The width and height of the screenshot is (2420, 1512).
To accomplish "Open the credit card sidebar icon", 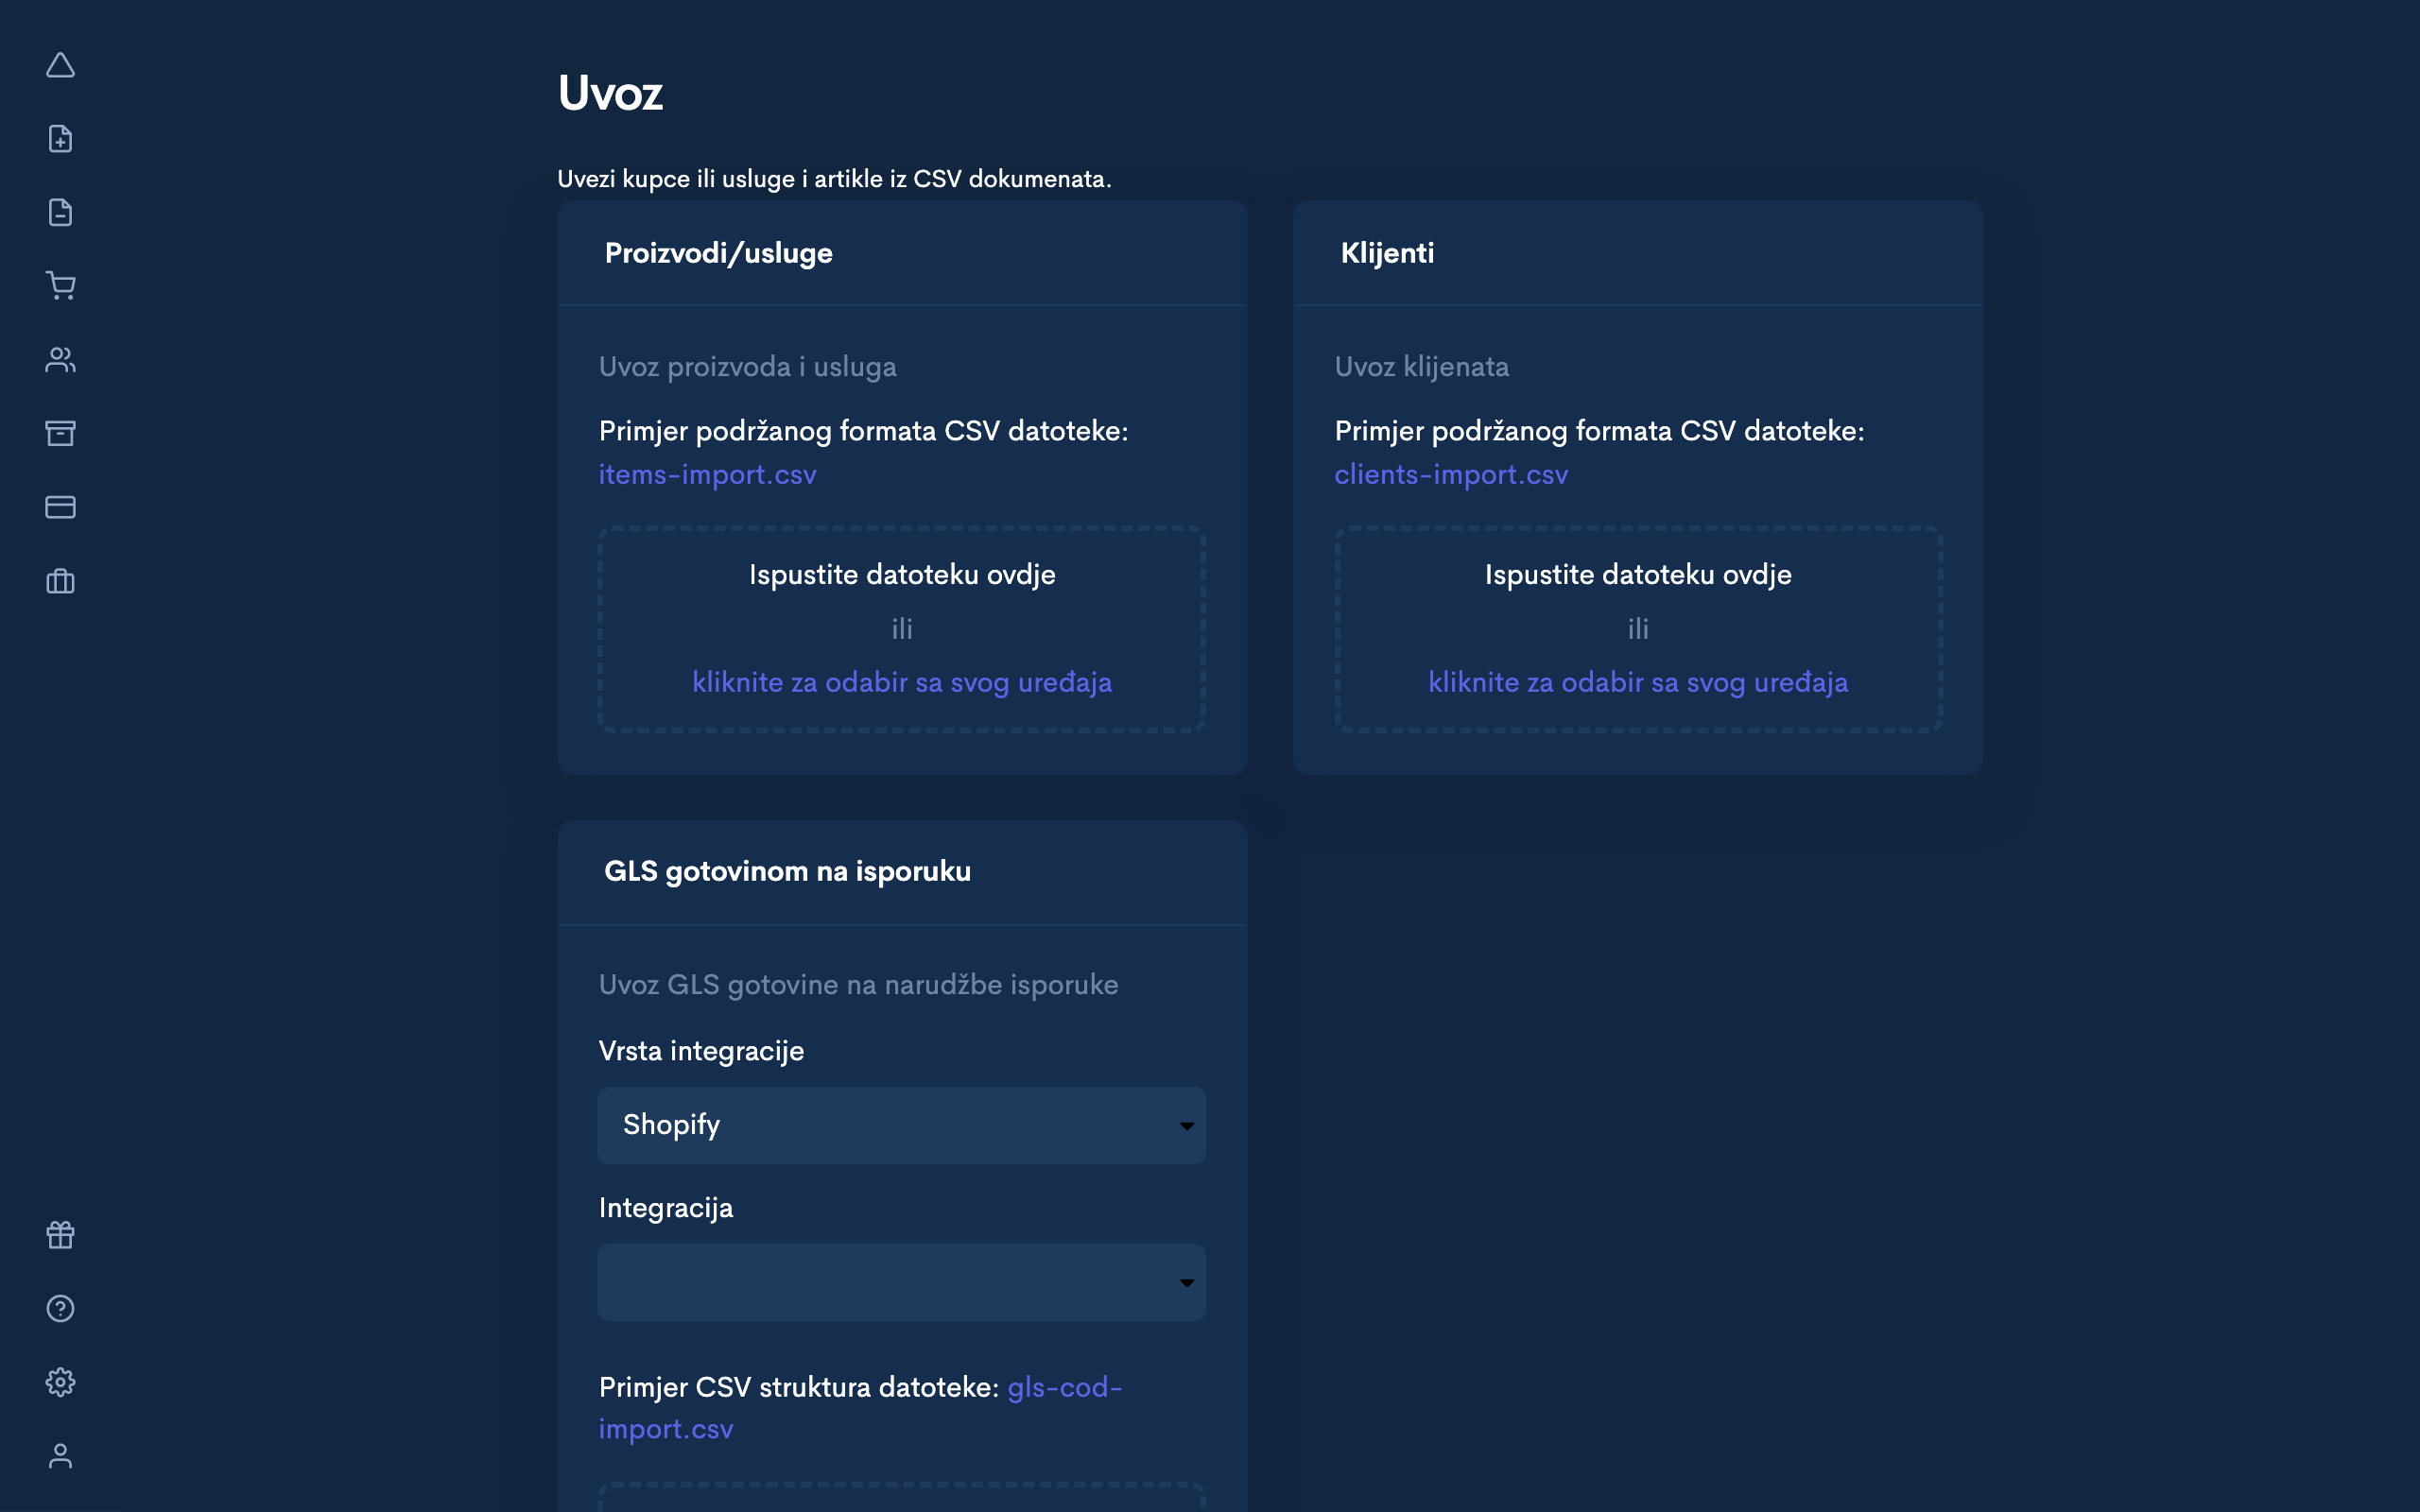I will coord(60,507).
